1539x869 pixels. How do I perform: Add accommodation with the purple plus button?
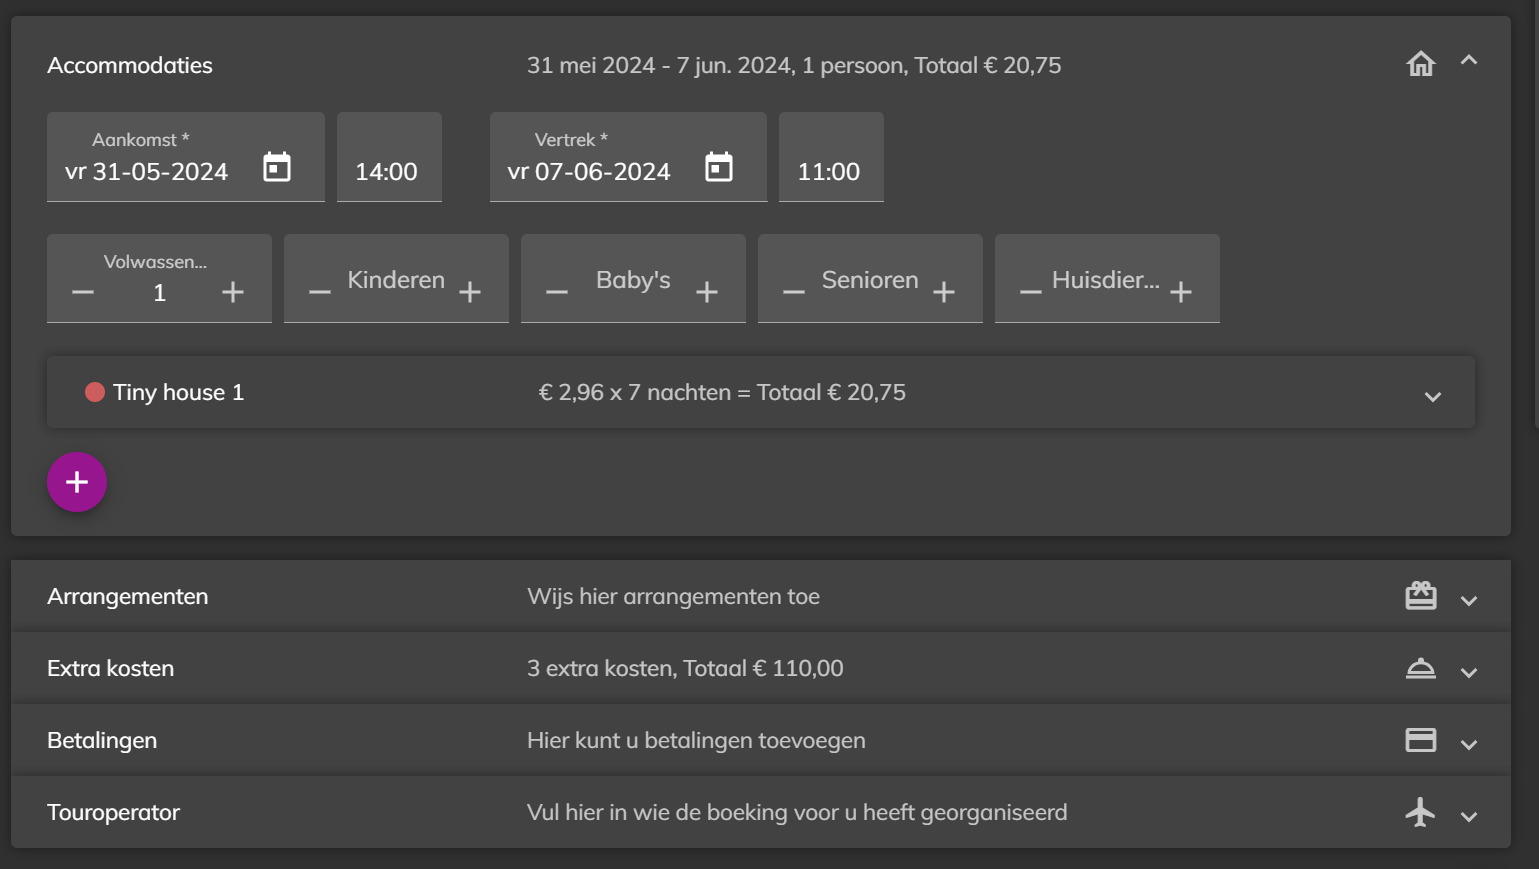(x=77, y=482)
